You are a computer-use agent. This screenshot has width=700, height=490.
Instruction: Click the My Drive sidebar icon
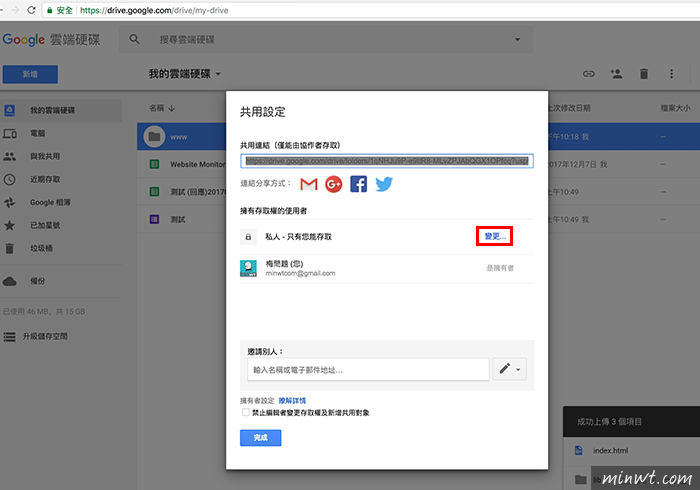[9, 110]
